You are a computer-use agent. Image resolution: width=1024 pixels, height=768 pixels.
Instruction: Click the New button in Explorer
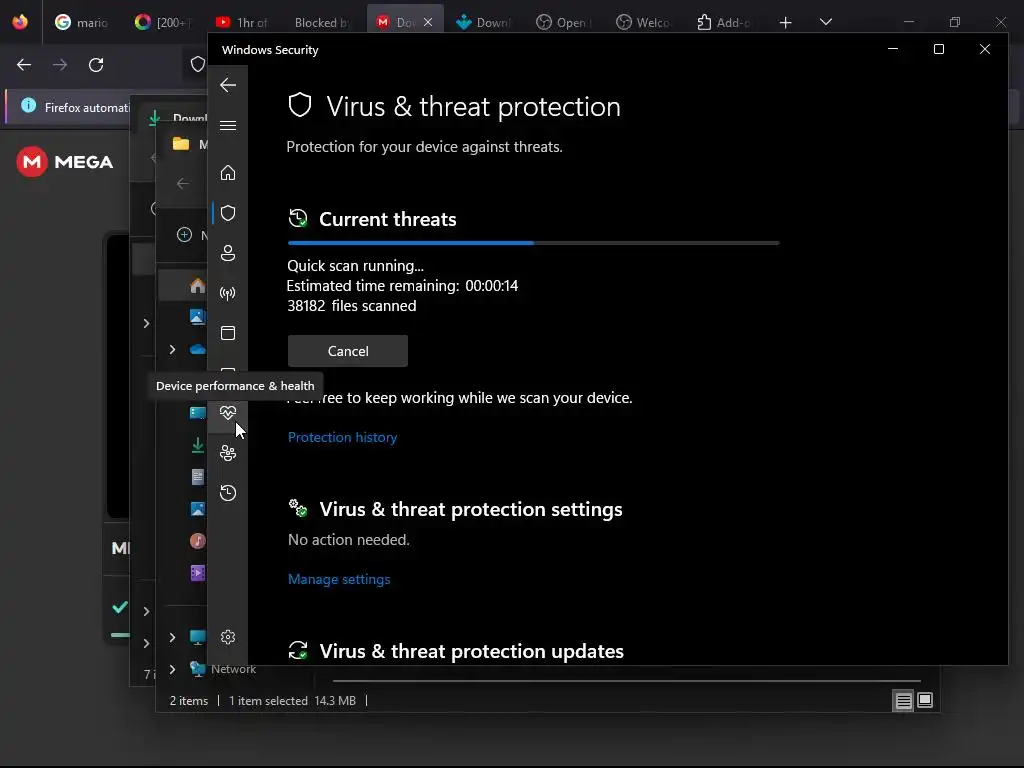(x=192, y=235)
